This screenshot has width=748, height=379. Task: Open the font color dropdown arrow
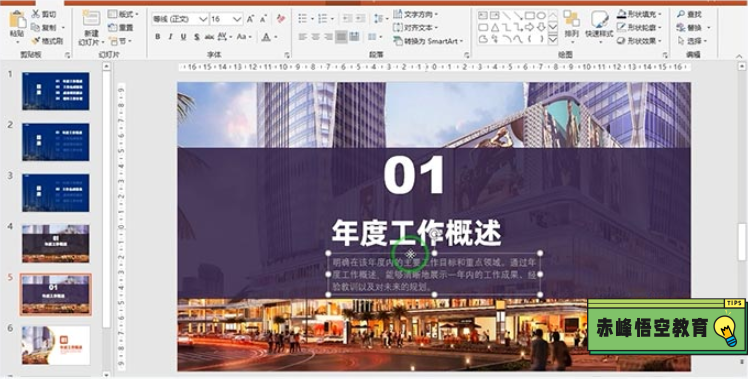coord(276,37)
